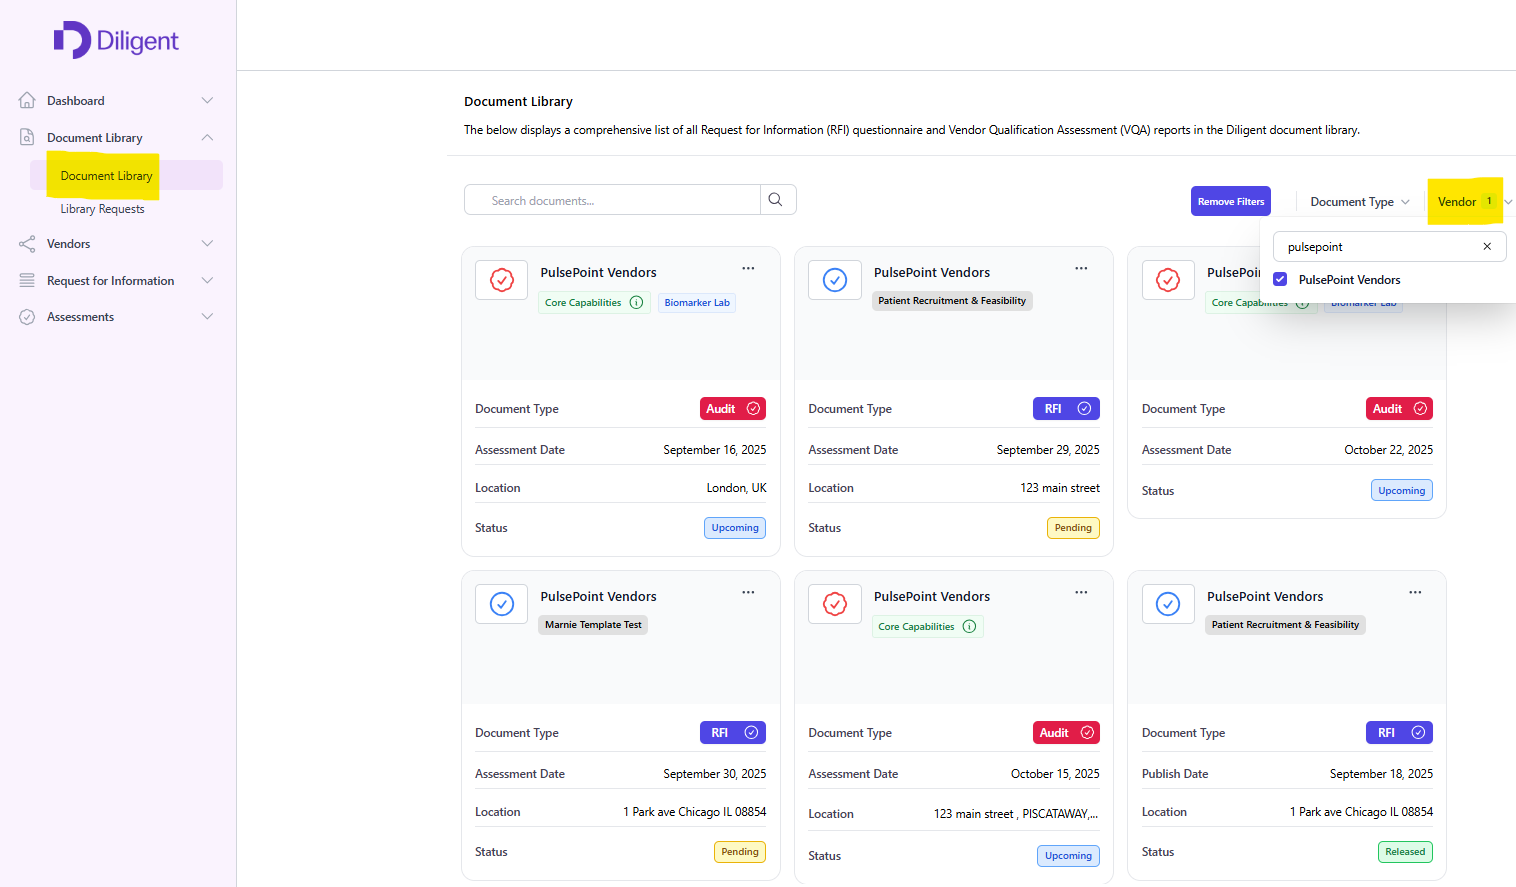This screenshot has width=1516, height=887.
Task: Expand the Dashboard chevron in sidebar
Action: 207,100
